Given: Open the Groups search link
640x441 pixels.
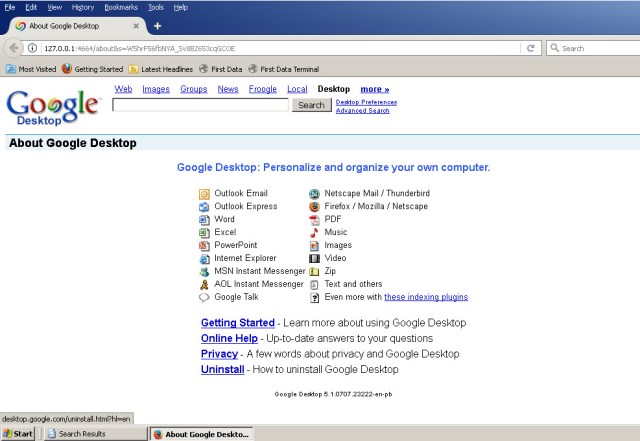Looking at the screenshot, I should (194, 89).
